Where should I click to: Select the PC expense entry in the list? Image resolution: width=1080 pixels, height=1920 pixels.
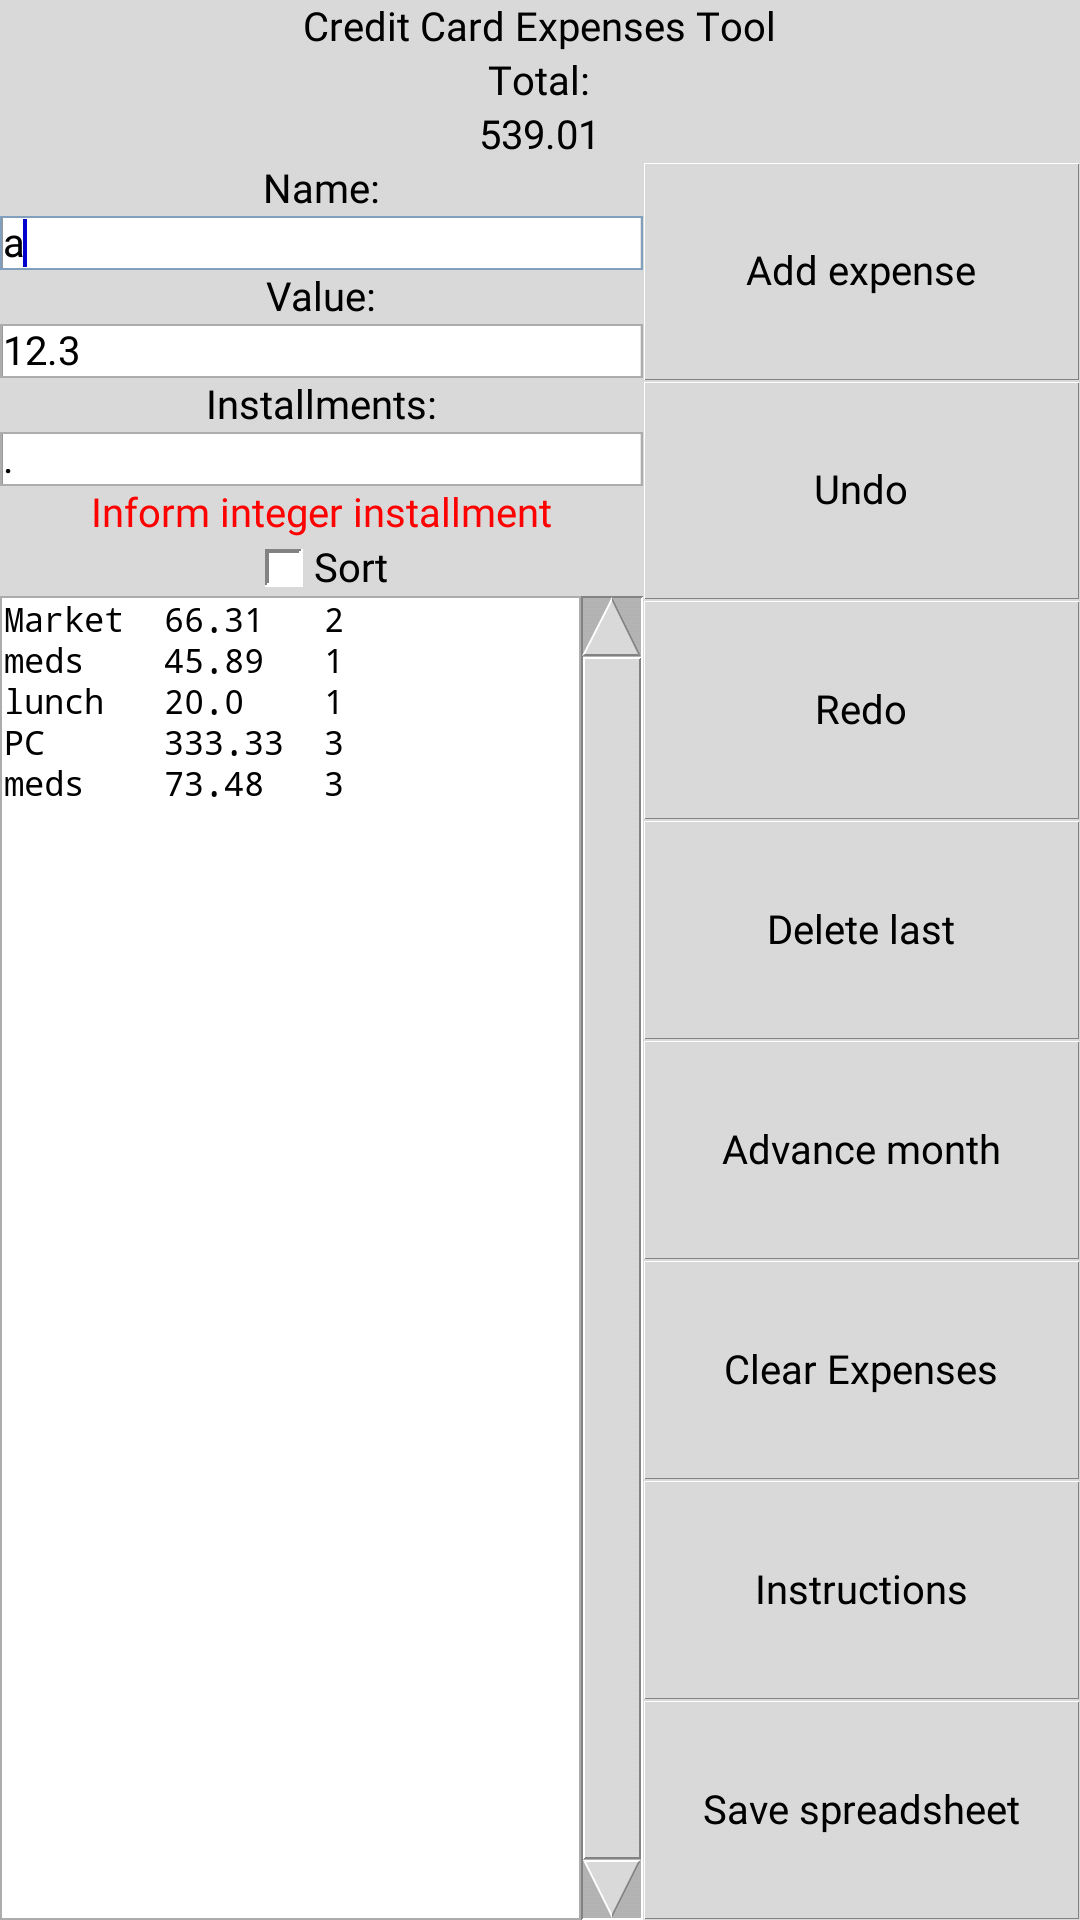tap(170, 743)
